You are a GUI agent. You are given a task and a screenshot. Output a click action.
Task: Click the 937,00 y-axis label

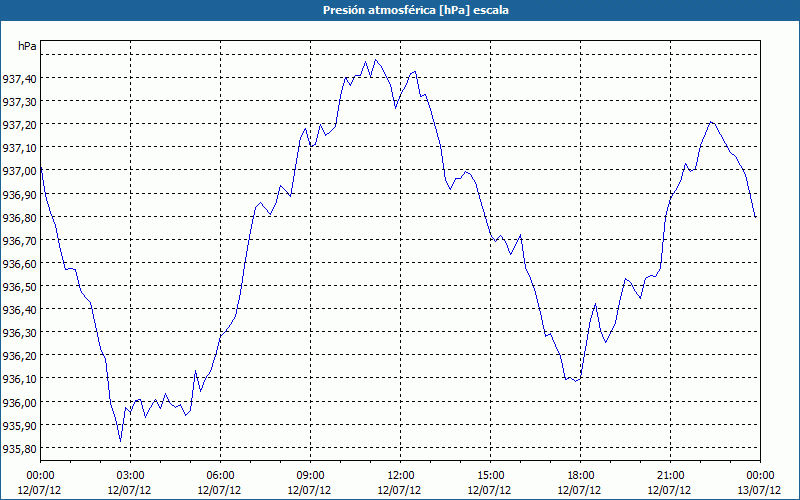point(19,171)
